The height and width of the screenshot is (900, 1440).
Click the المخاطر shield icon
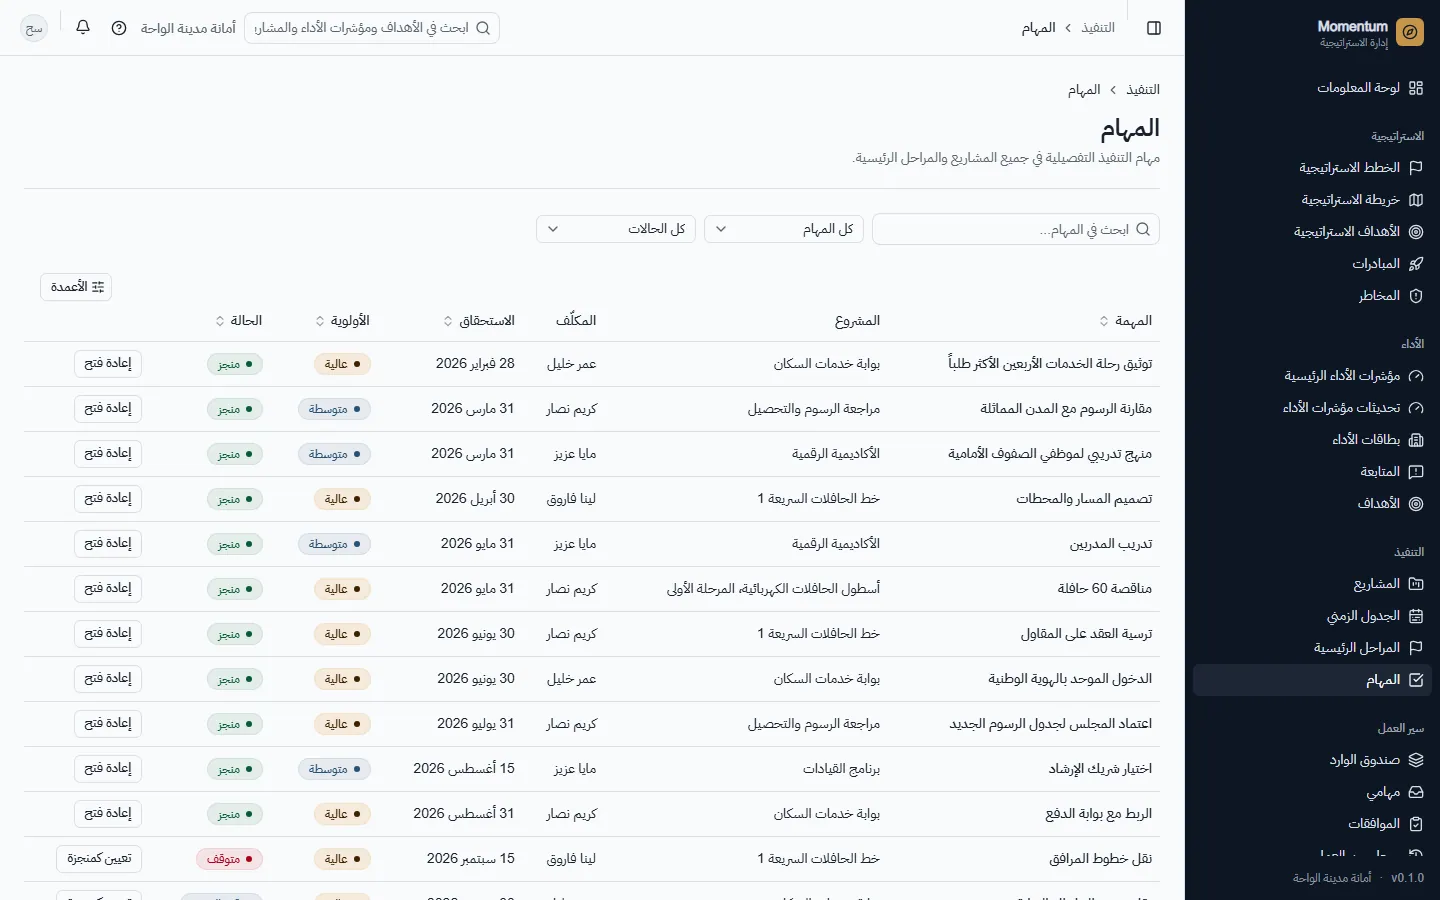pyautogui.click(x=1416, y=296)
